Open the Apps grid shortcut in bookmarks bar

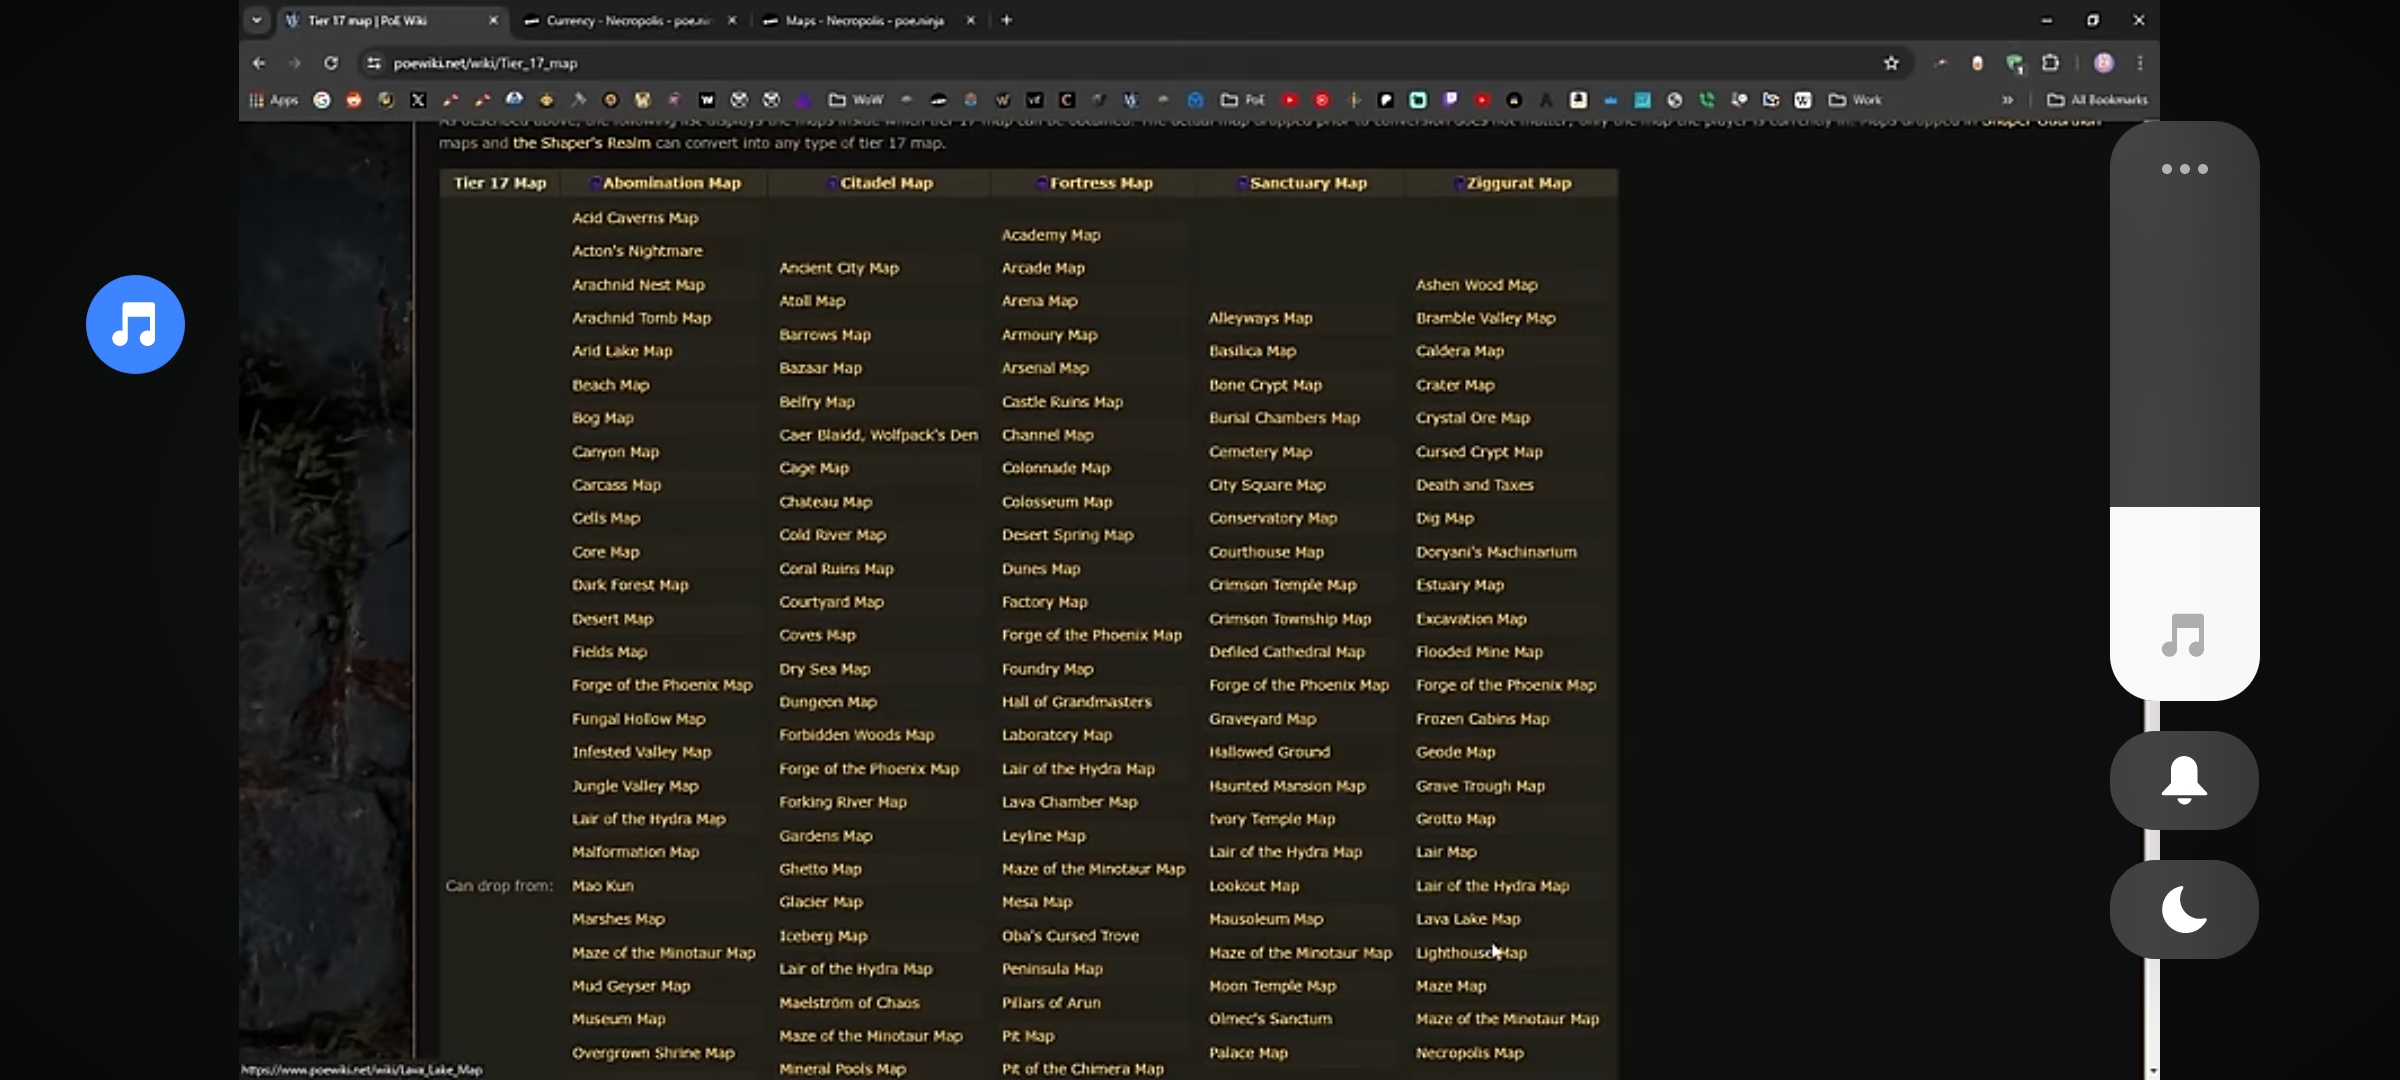(x=274, y=100)
